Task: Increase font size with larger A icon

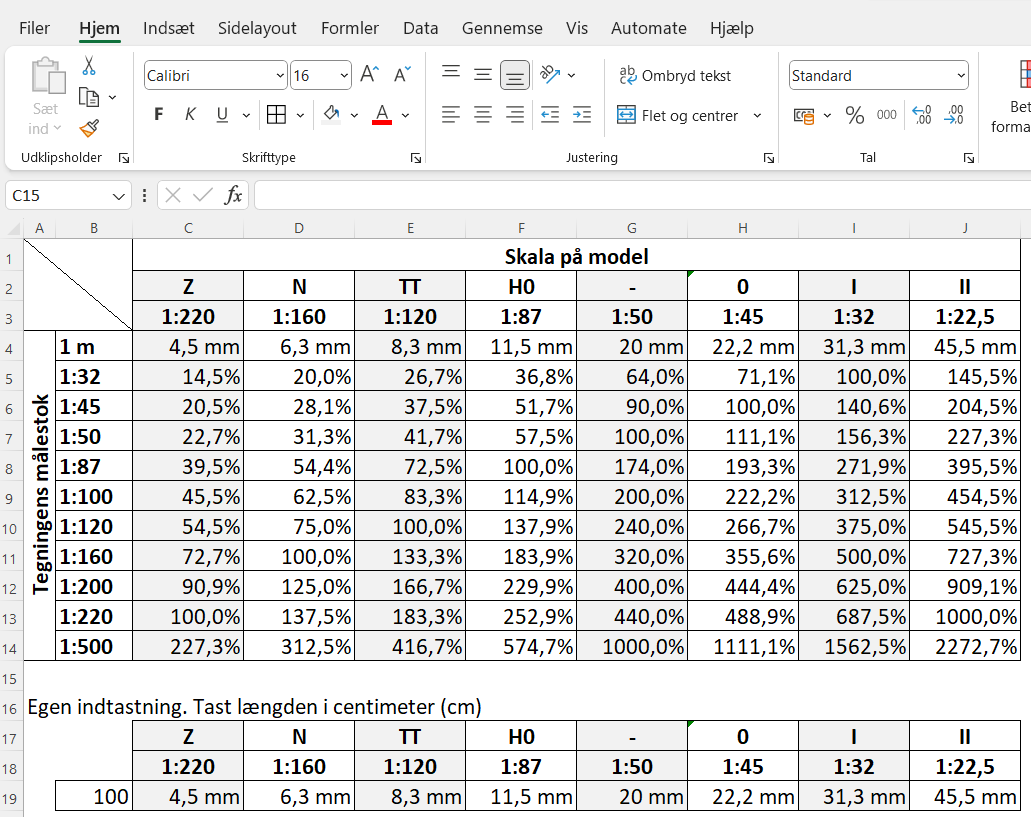Action: click(x=370, y=74)
